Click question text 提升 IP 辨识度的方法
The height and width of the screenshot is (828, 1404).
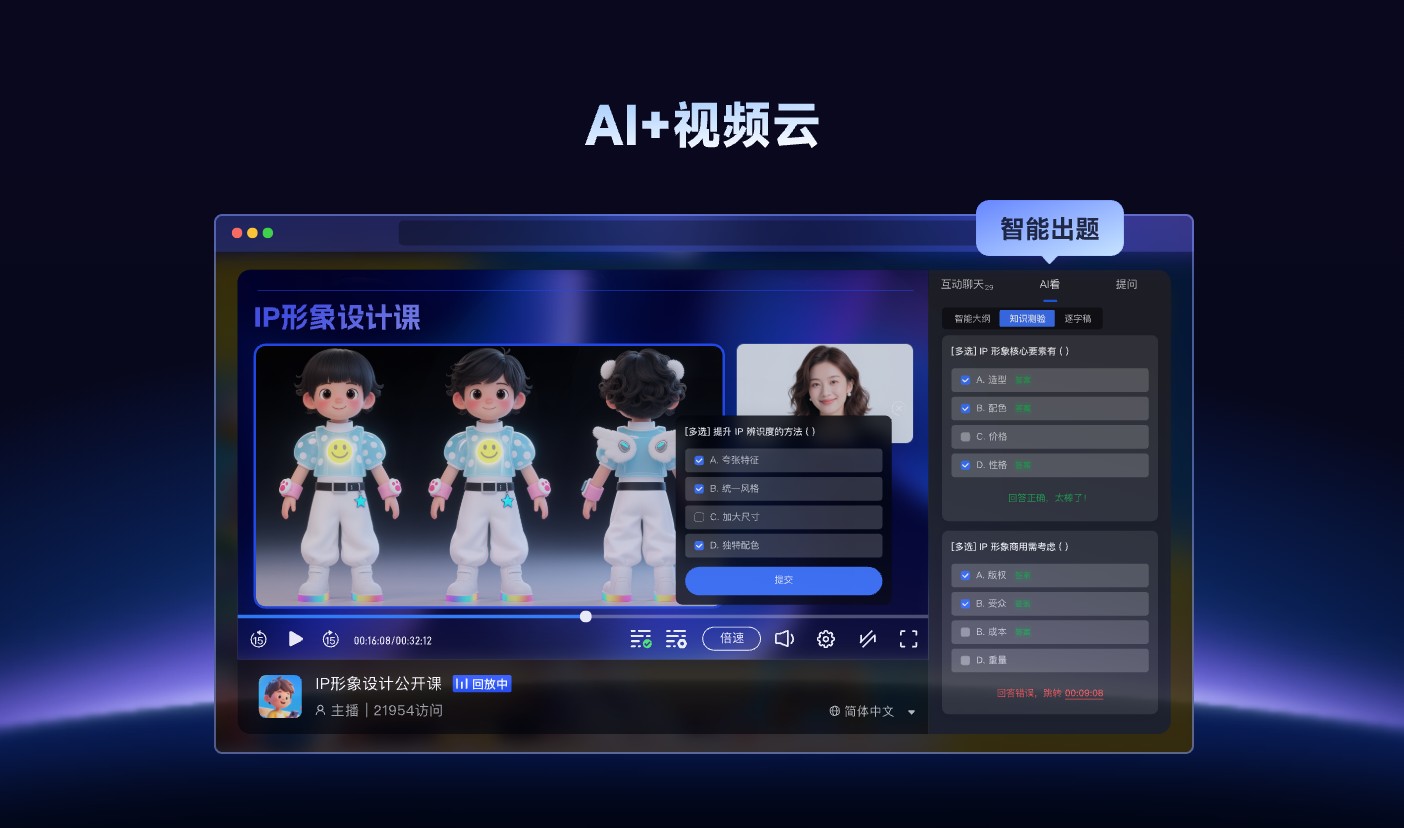[750, 432]
